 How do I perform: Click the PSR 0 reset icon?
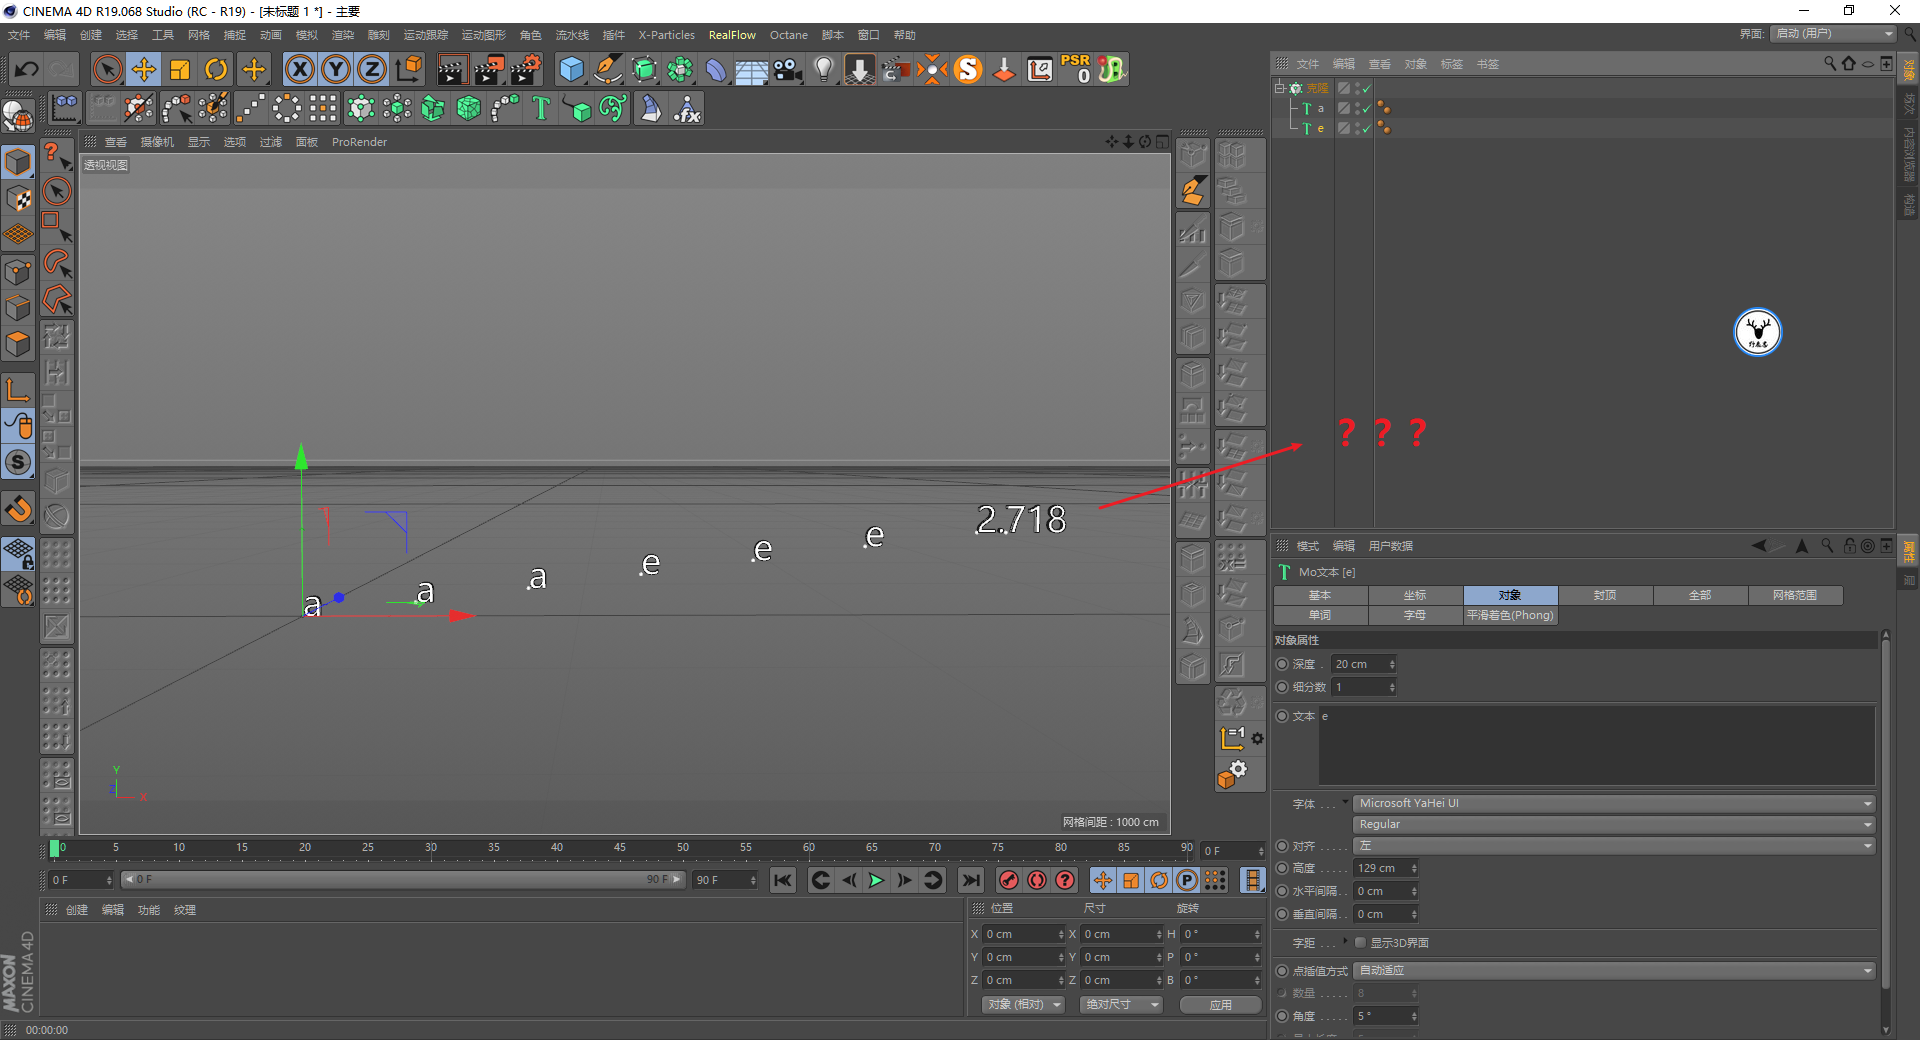pos(1076,69)
